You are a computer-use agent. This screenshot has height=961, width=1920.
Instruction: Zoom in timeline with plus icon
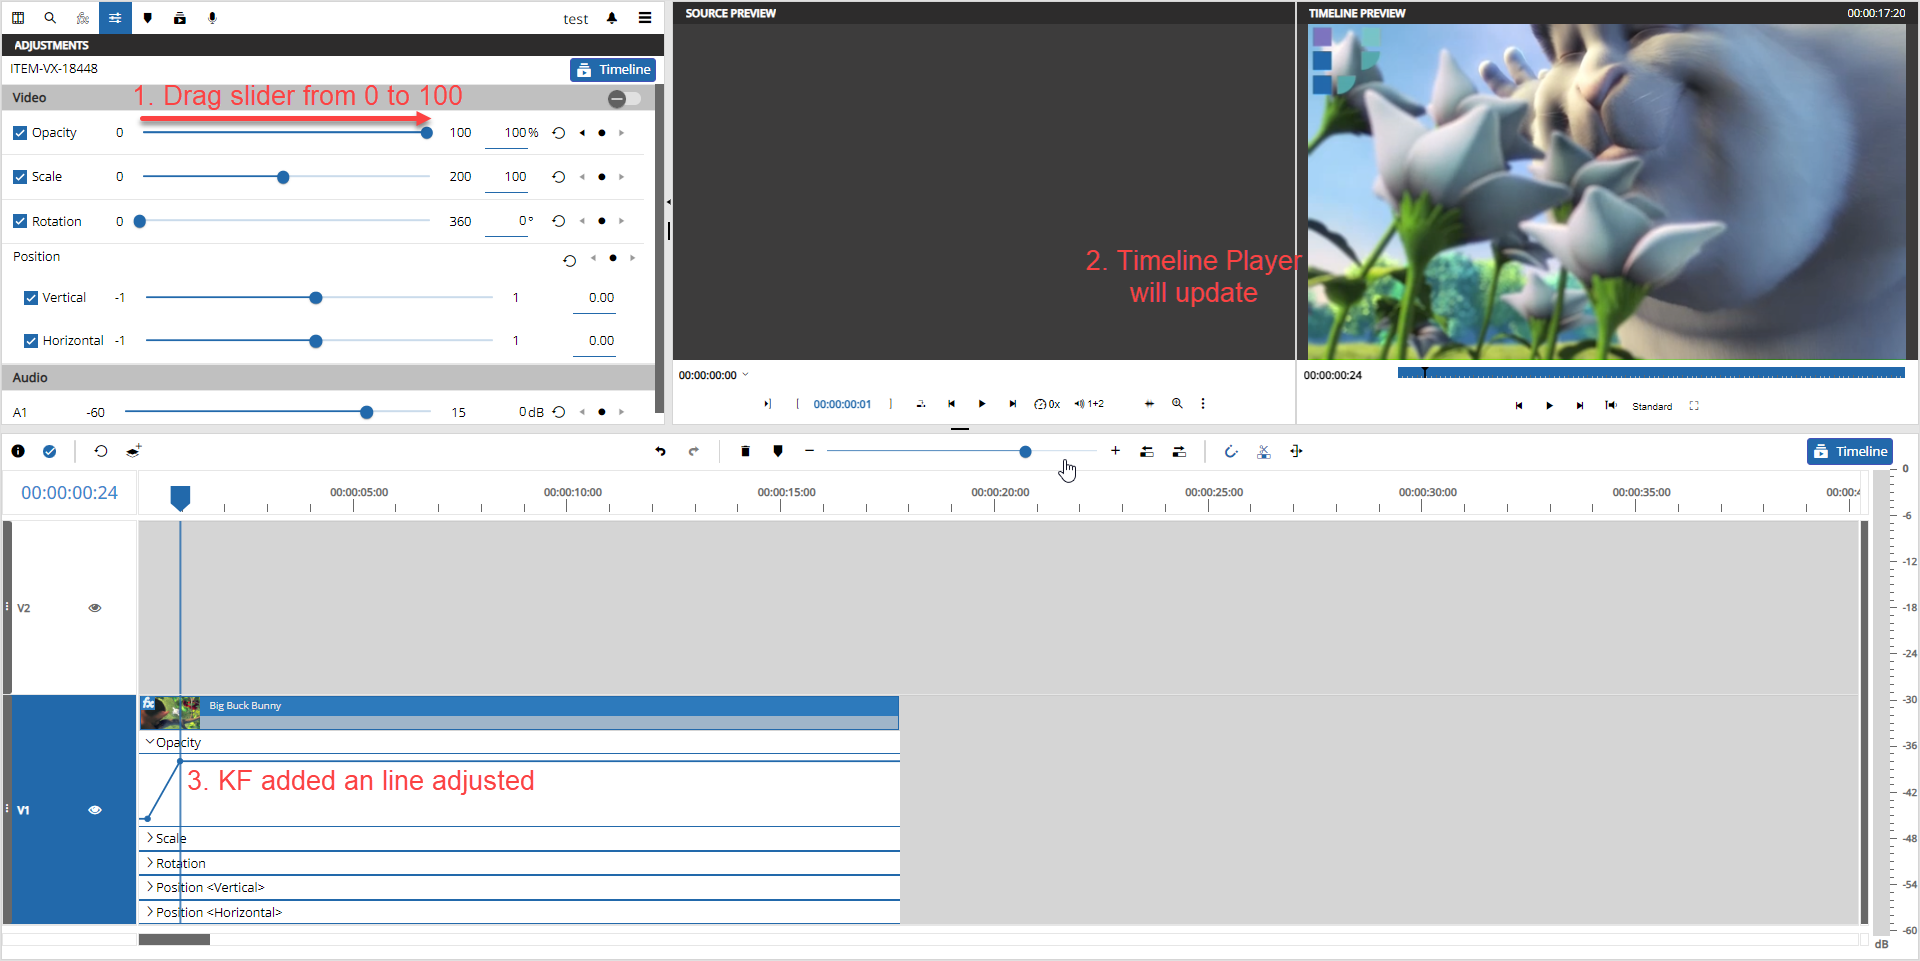[x=1115, y=452]
